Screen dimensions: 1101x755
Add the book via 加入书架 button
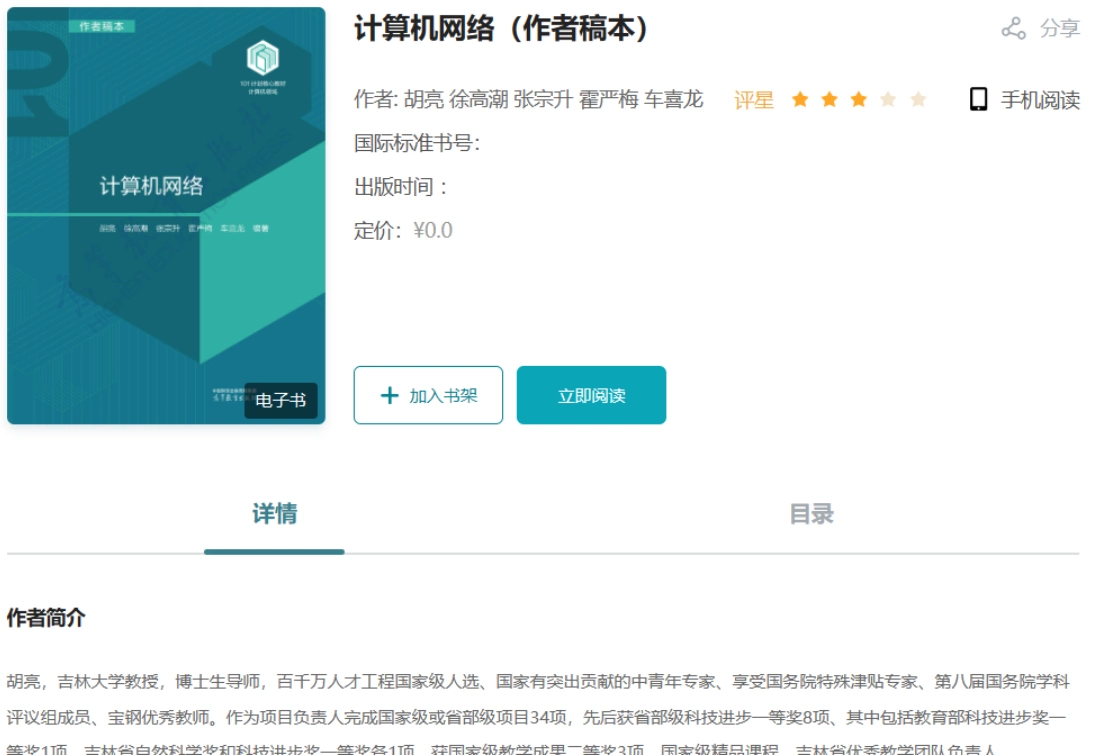tap(428, 395)
